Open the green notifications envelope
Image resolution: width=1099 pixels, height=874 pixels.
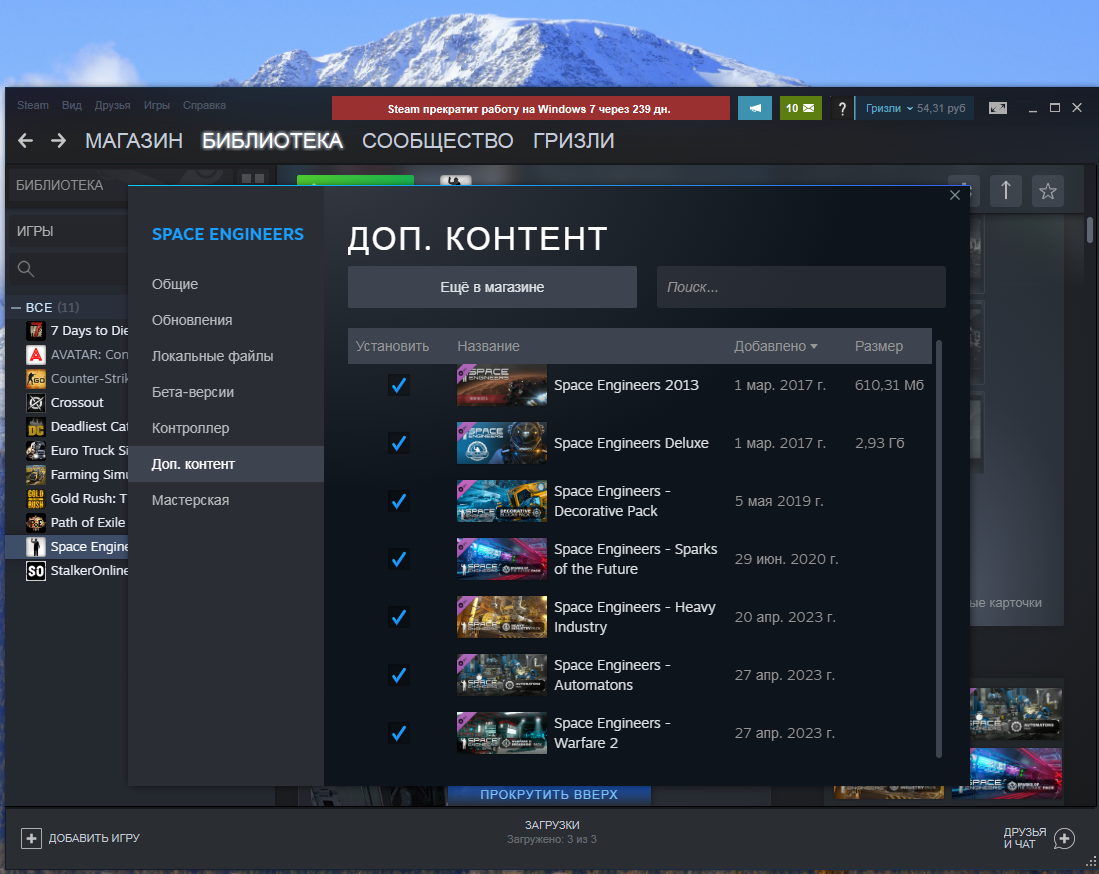pyautogui.click(x=799, y=108)
